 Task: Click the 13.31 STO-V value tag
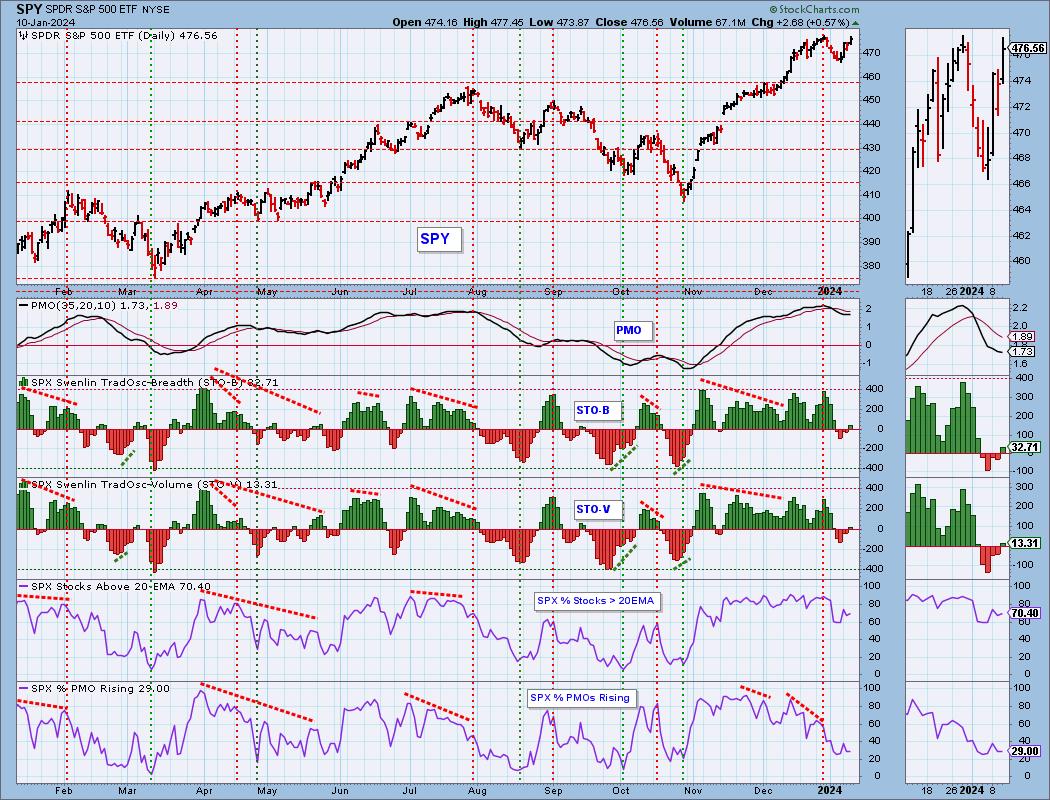point(1025,544)
